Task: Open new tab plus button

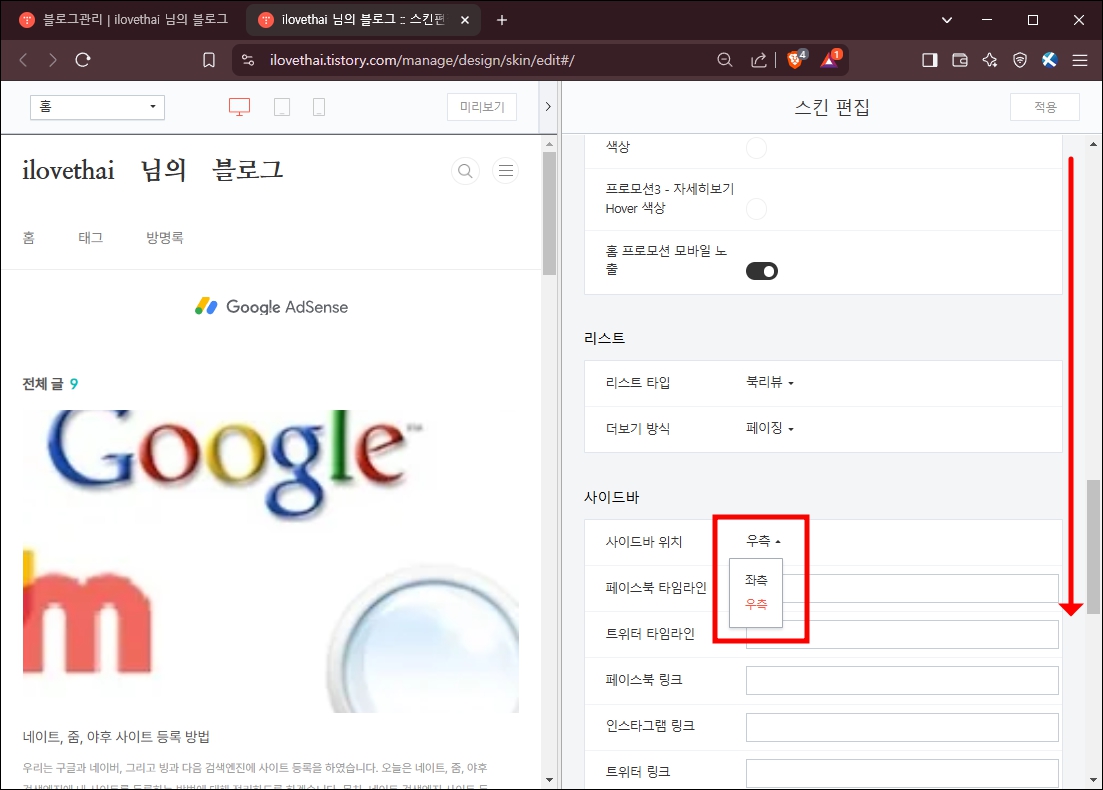Action: pos(502,20)
